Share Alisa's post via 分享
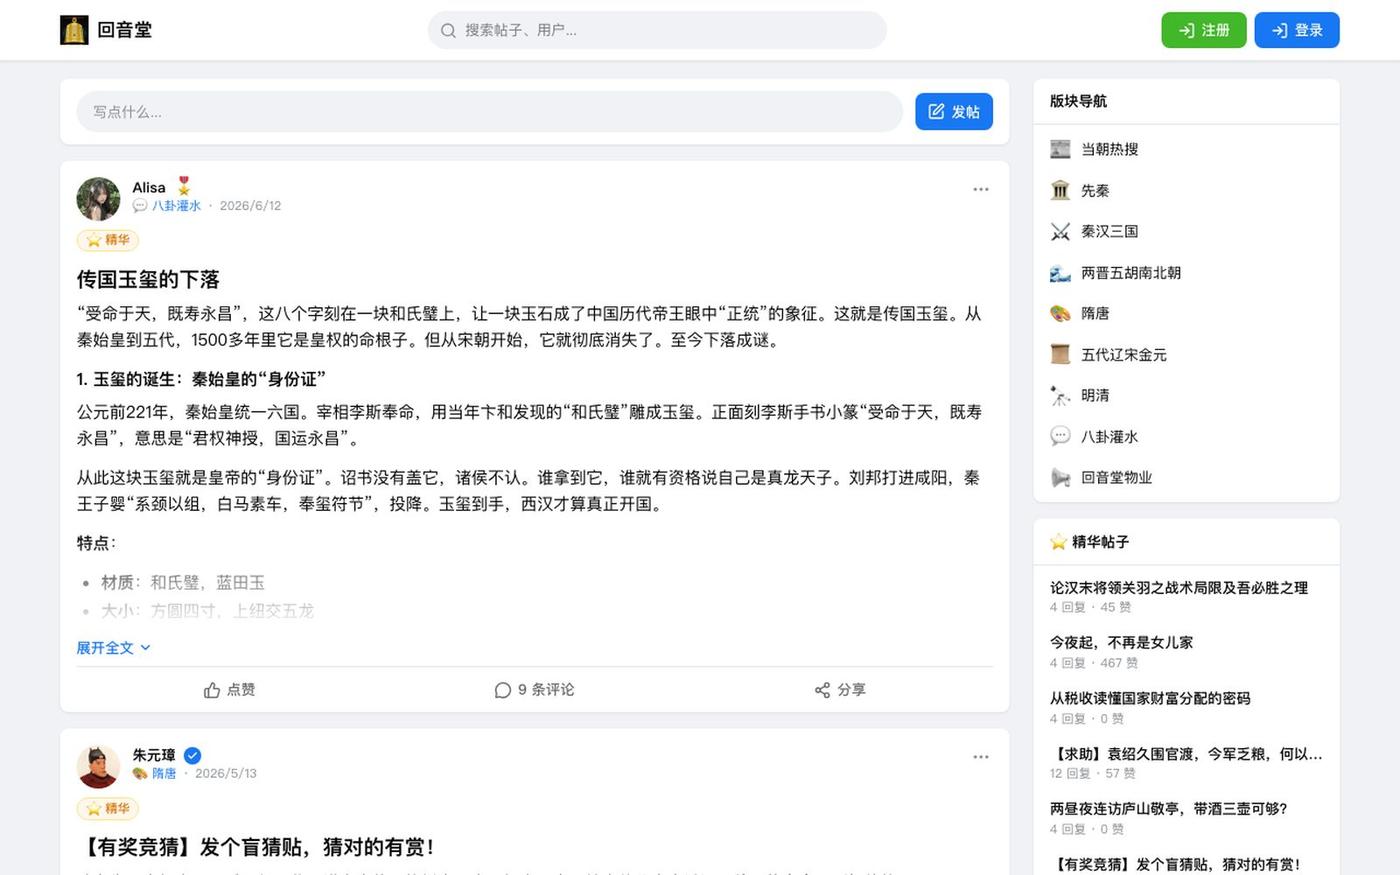The image size is (1400, 875). pyautogui.click(x=840, y=690)
